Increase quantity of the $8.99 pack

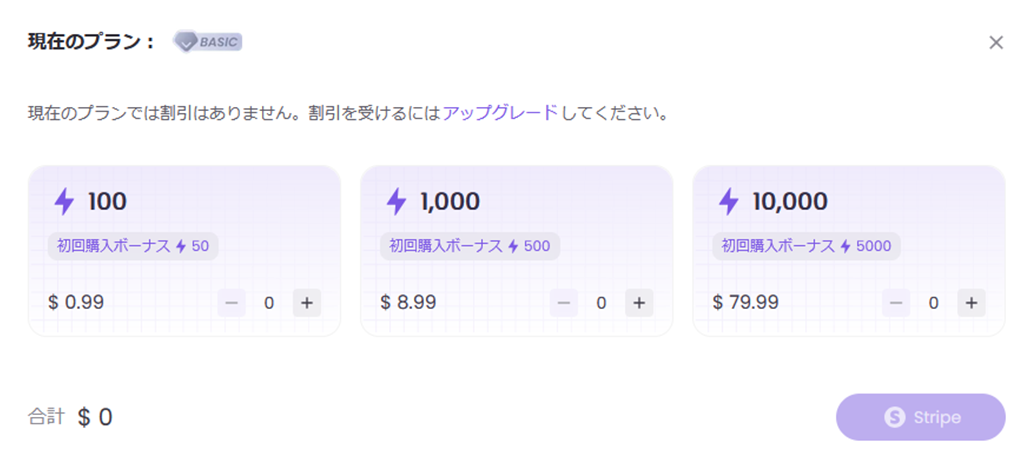(x=639, y=303)
